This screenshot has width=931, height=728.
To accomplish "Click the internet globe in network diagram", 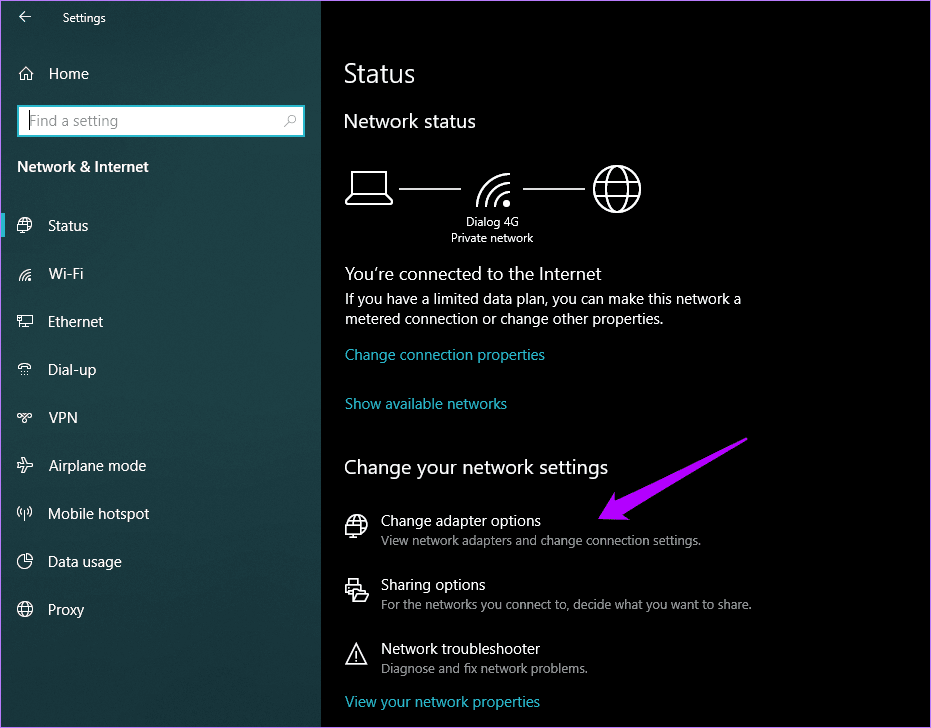I will click(x=617, y=189).
